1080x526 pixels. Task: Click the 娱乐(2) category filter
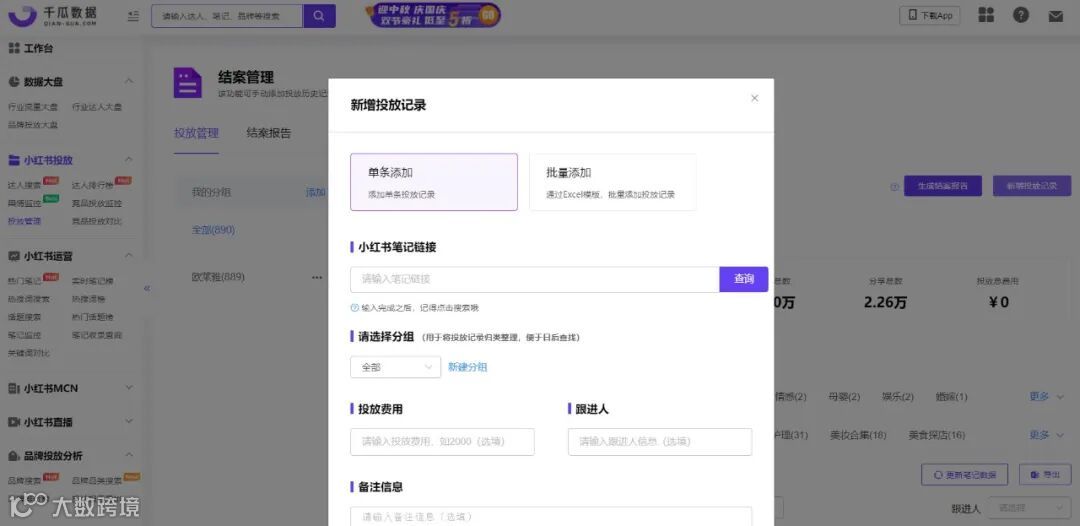pyautogui.click(x=898, y=397)
